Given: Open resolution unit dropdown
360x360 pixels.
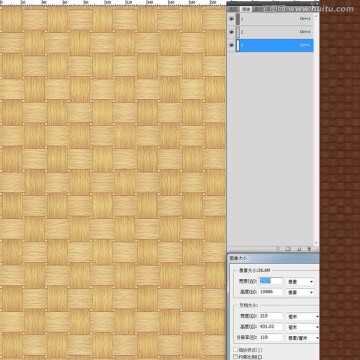Looking at the screenshot, I should 303,338.
